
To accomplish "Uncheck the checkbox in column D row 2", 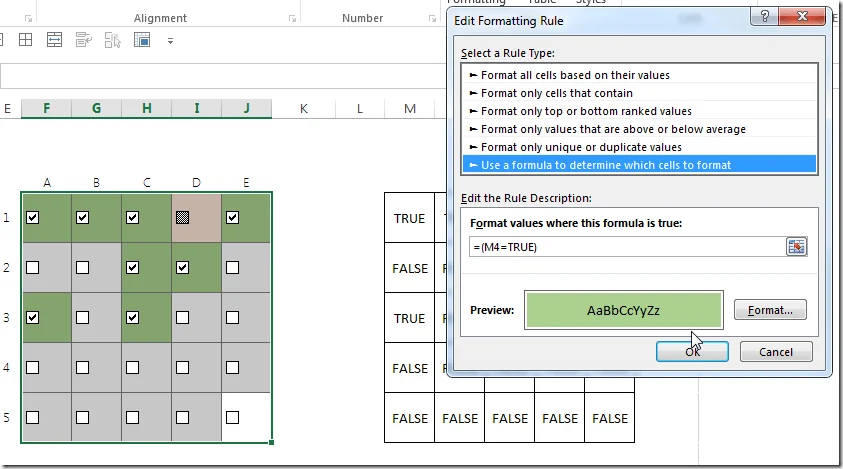I will [x=182, y=267].
